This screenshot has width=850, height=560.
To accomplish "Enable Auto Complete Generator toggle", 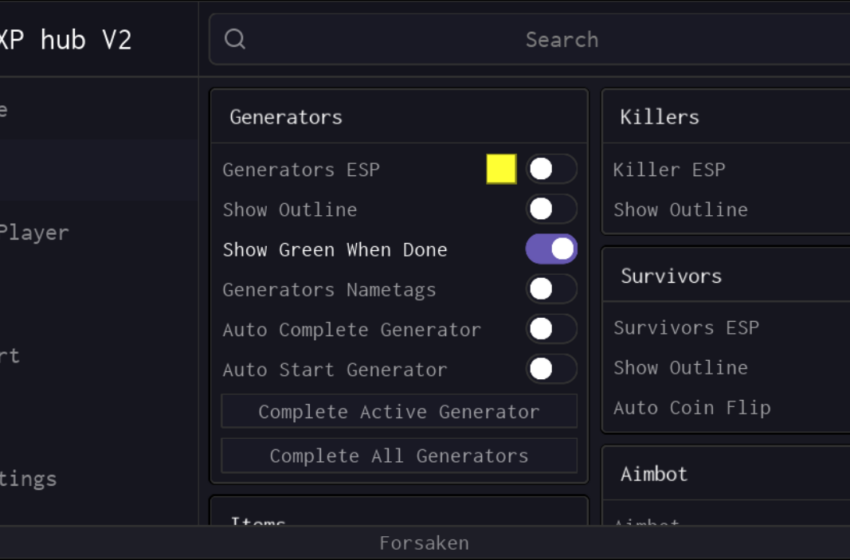I will [x=551, y=330].
